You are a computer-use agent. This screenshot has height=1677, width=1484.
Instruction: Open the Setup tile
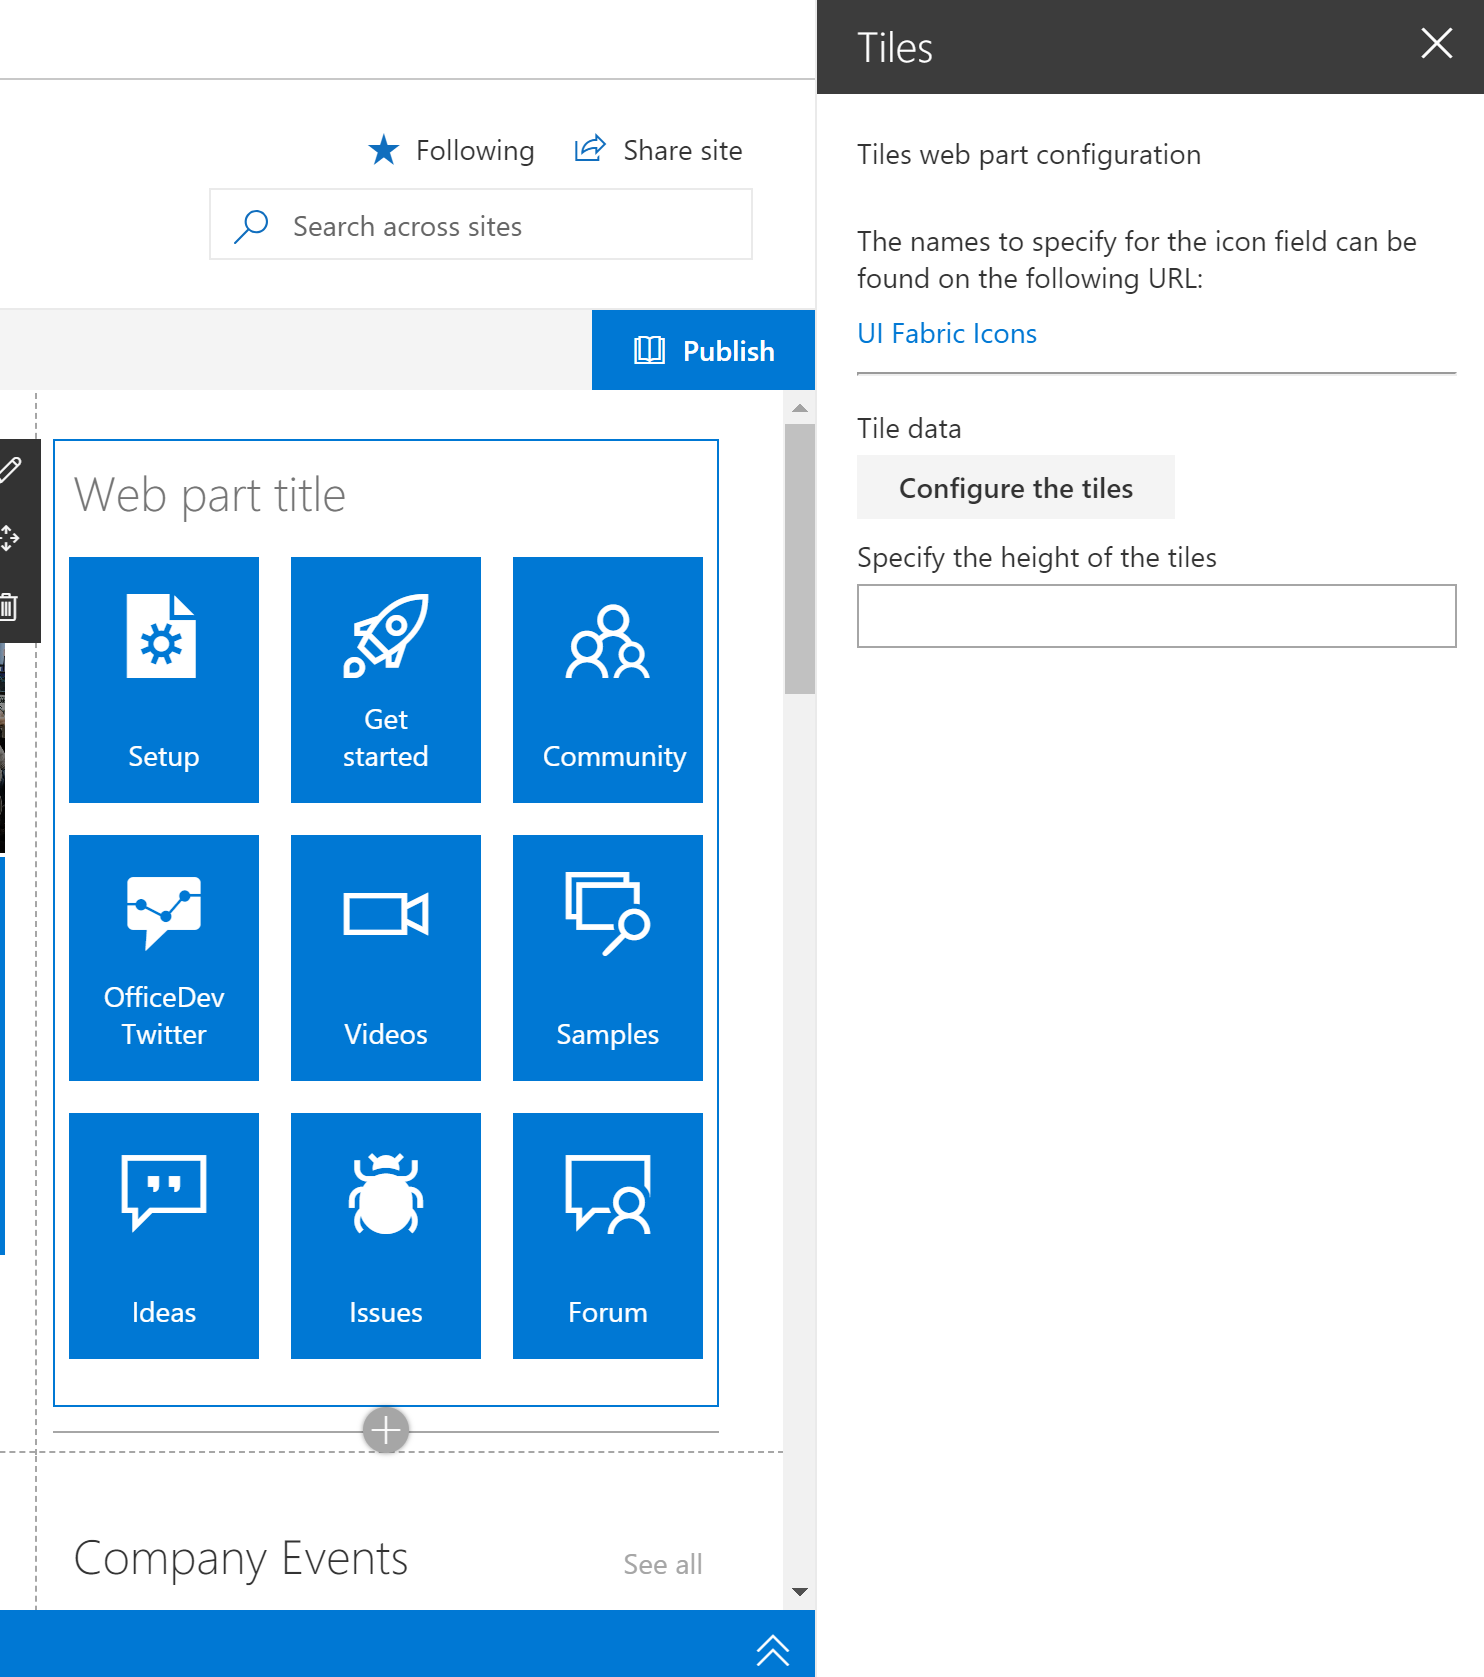pos(164,680)
